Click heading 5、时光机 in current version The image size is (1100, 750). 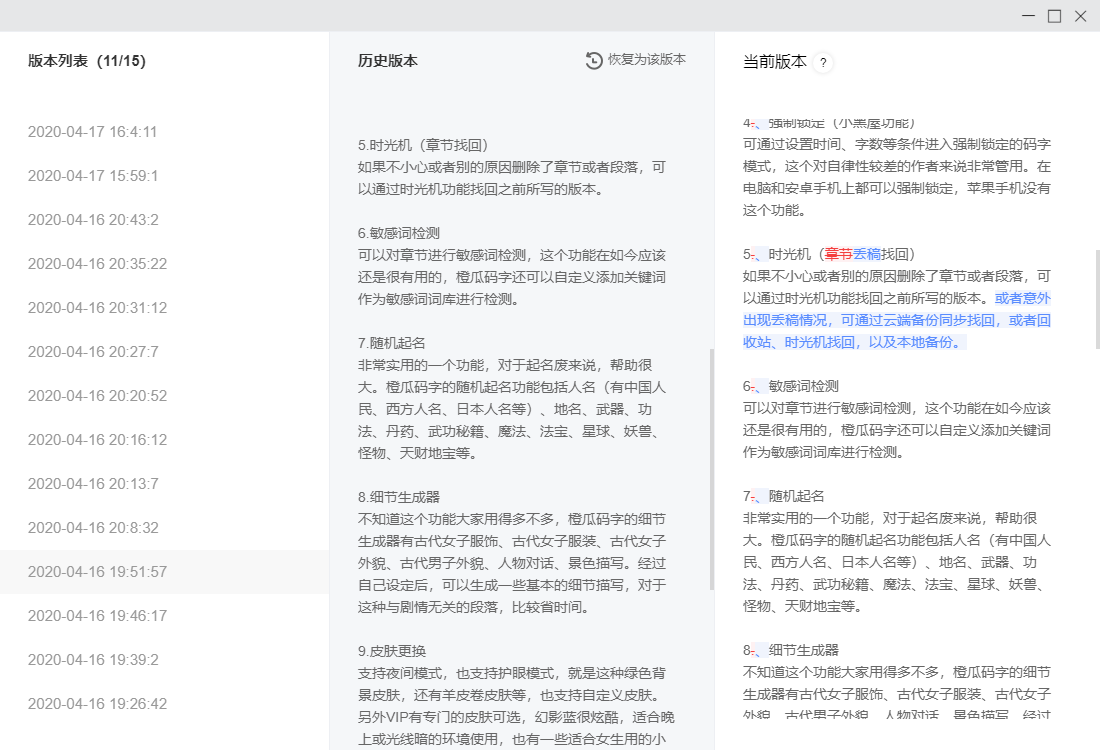pos(829,254)
